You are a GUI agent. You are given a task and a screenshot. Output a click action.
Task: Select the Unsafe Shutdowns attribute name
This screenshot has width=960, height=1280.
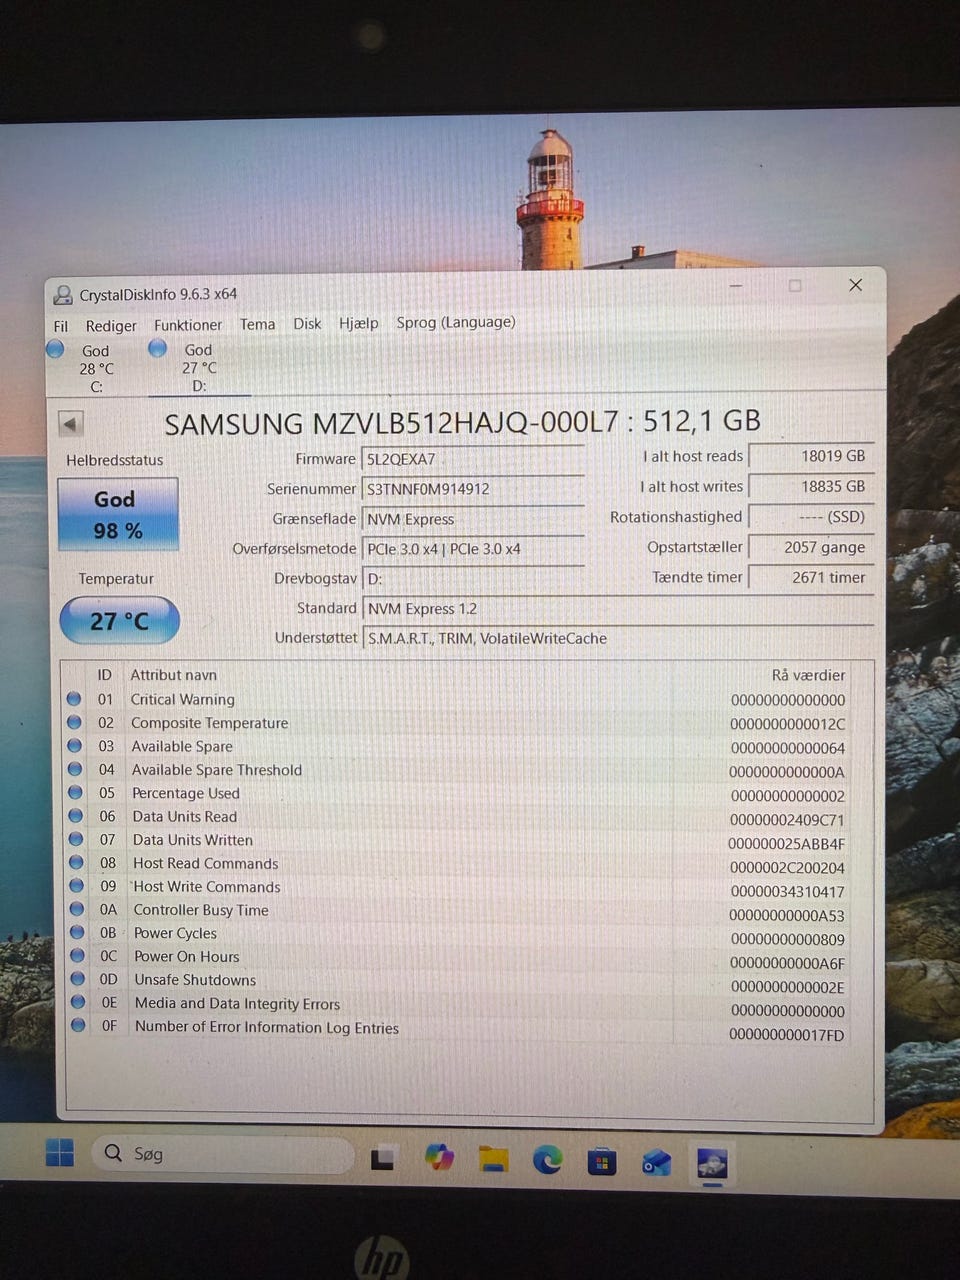(x=195, y=980)
